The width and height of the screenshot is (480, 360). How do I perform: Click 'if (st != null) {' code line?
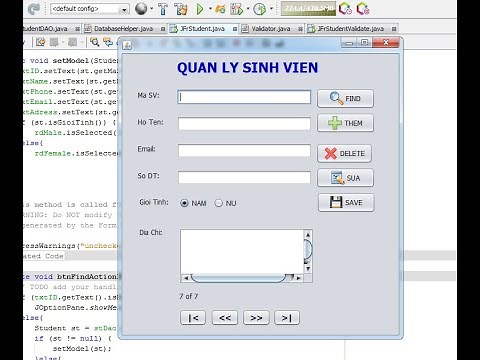click(x=73, y=338)
